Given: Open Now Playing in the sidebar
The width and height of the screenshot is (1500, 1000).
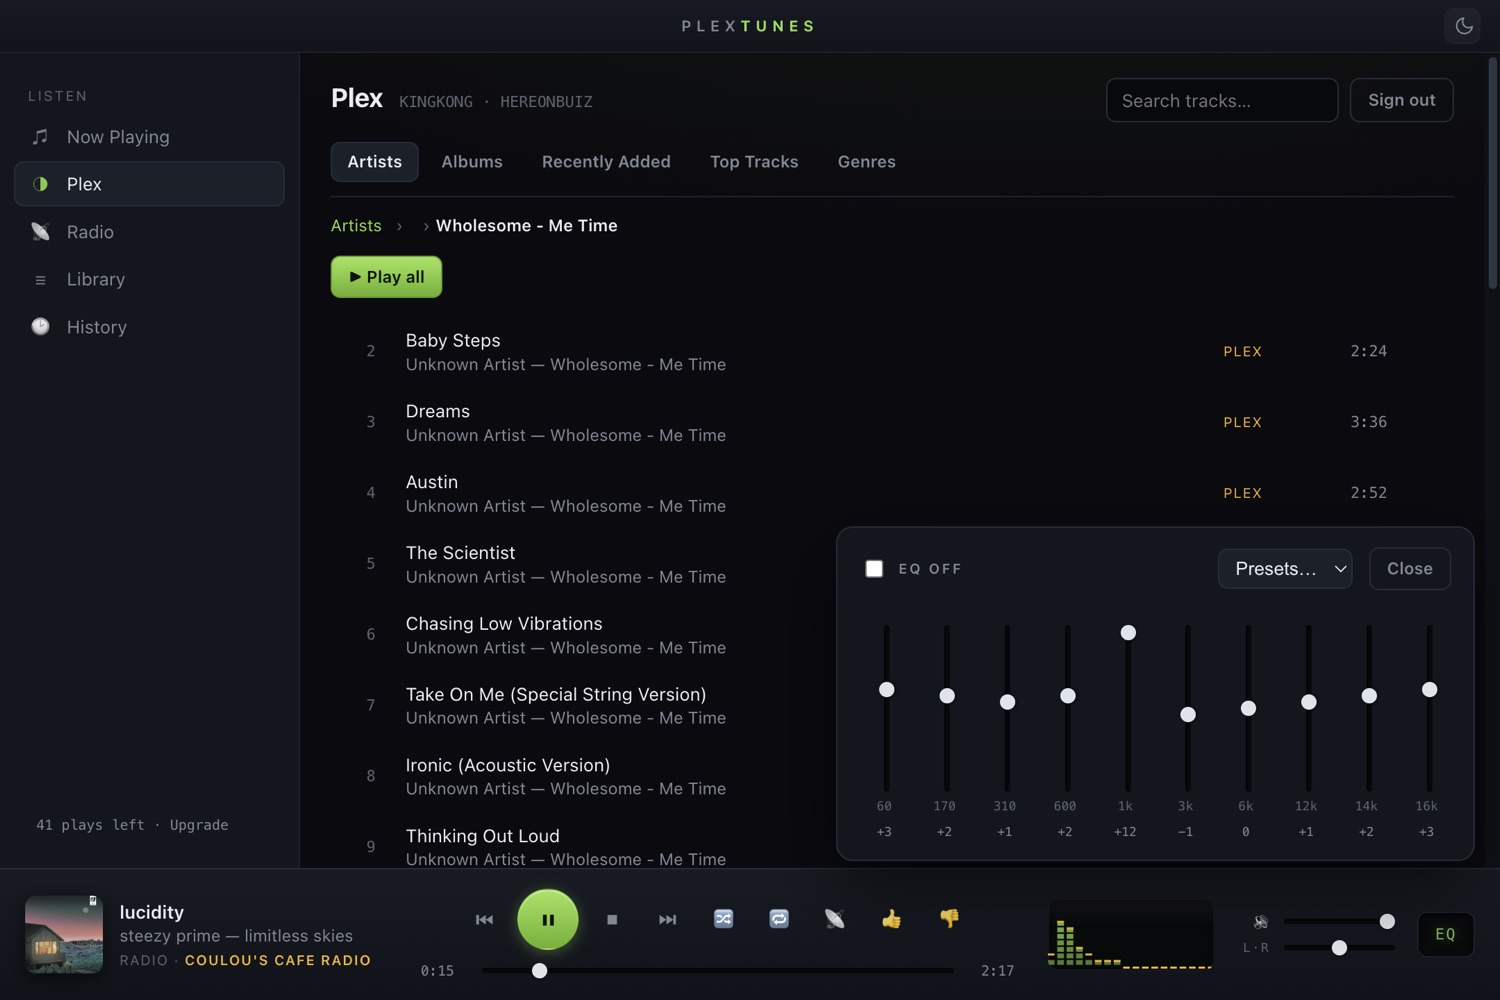Looking at the screenshot, I should pos(149,137).
